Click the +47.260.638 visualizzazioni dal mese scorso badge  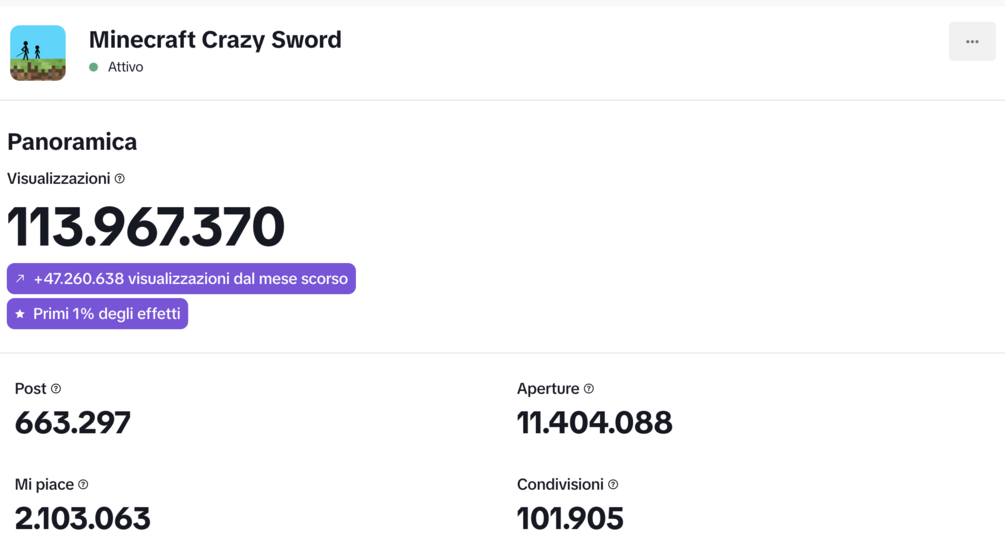(181, 279)
